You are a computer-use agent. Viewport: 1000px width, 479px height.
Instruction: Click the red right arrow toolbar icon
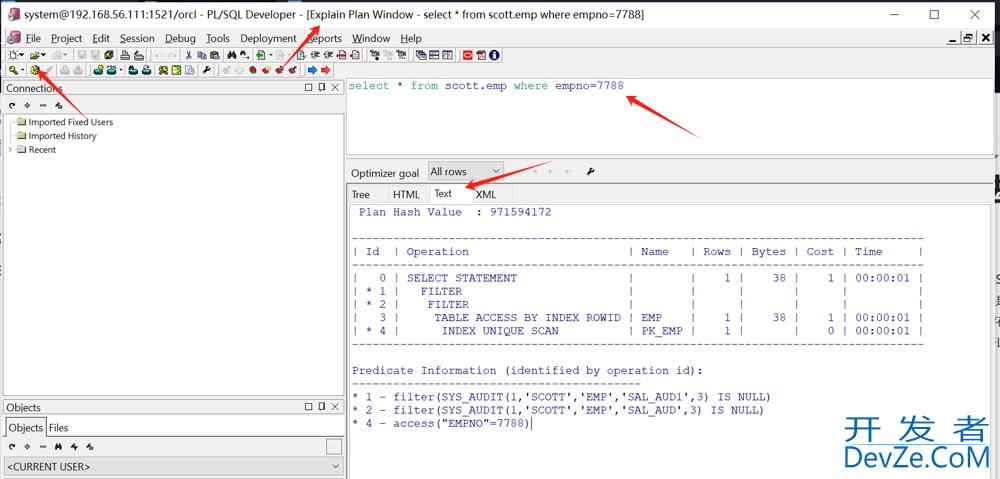[x=325, y=70]
